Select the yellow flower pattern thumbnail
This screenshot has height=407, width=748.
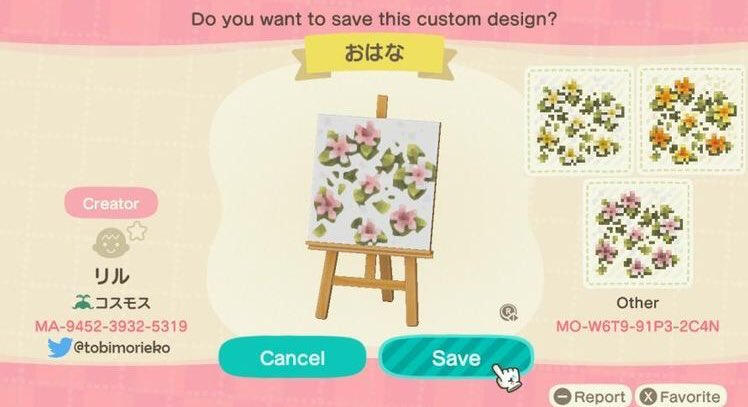[579, 120]
